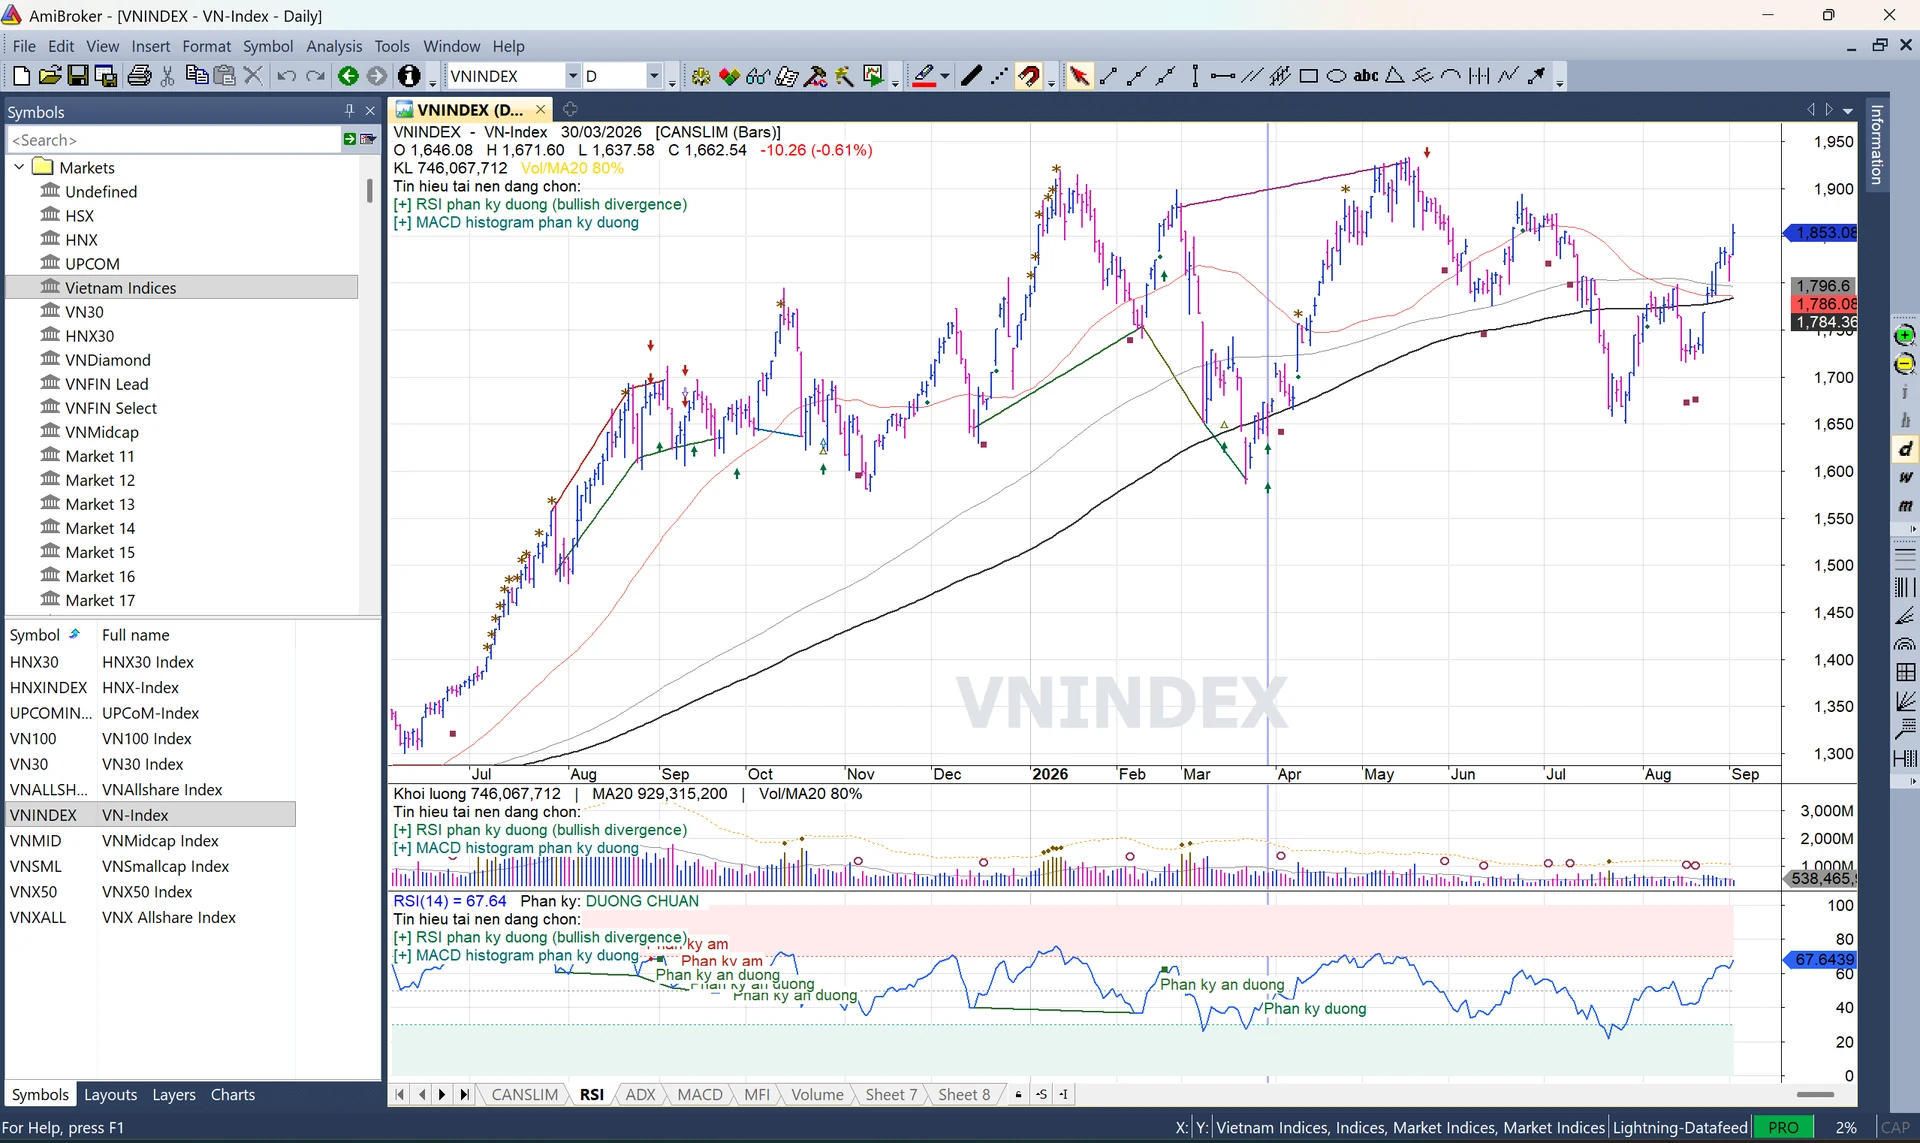Select the trend line drawing tool

(x=1108, y=76)
